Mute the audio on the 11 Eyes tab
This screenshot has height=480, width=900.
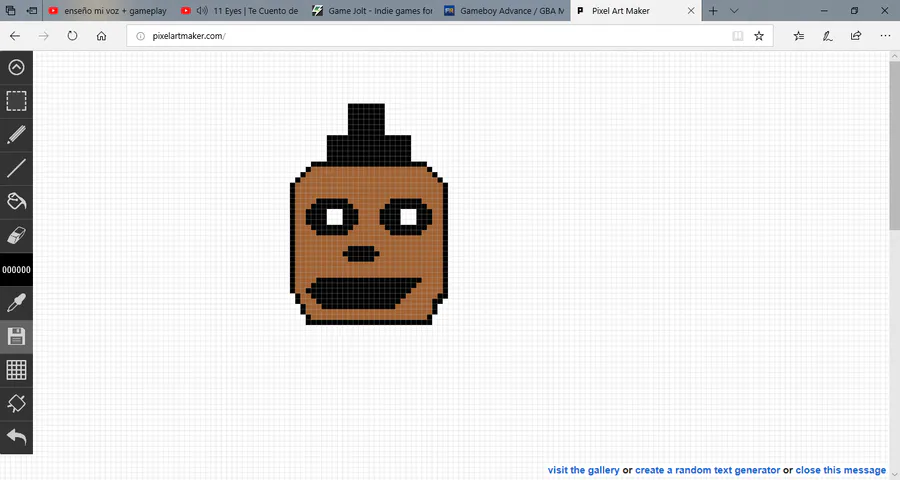pos(202,10)
